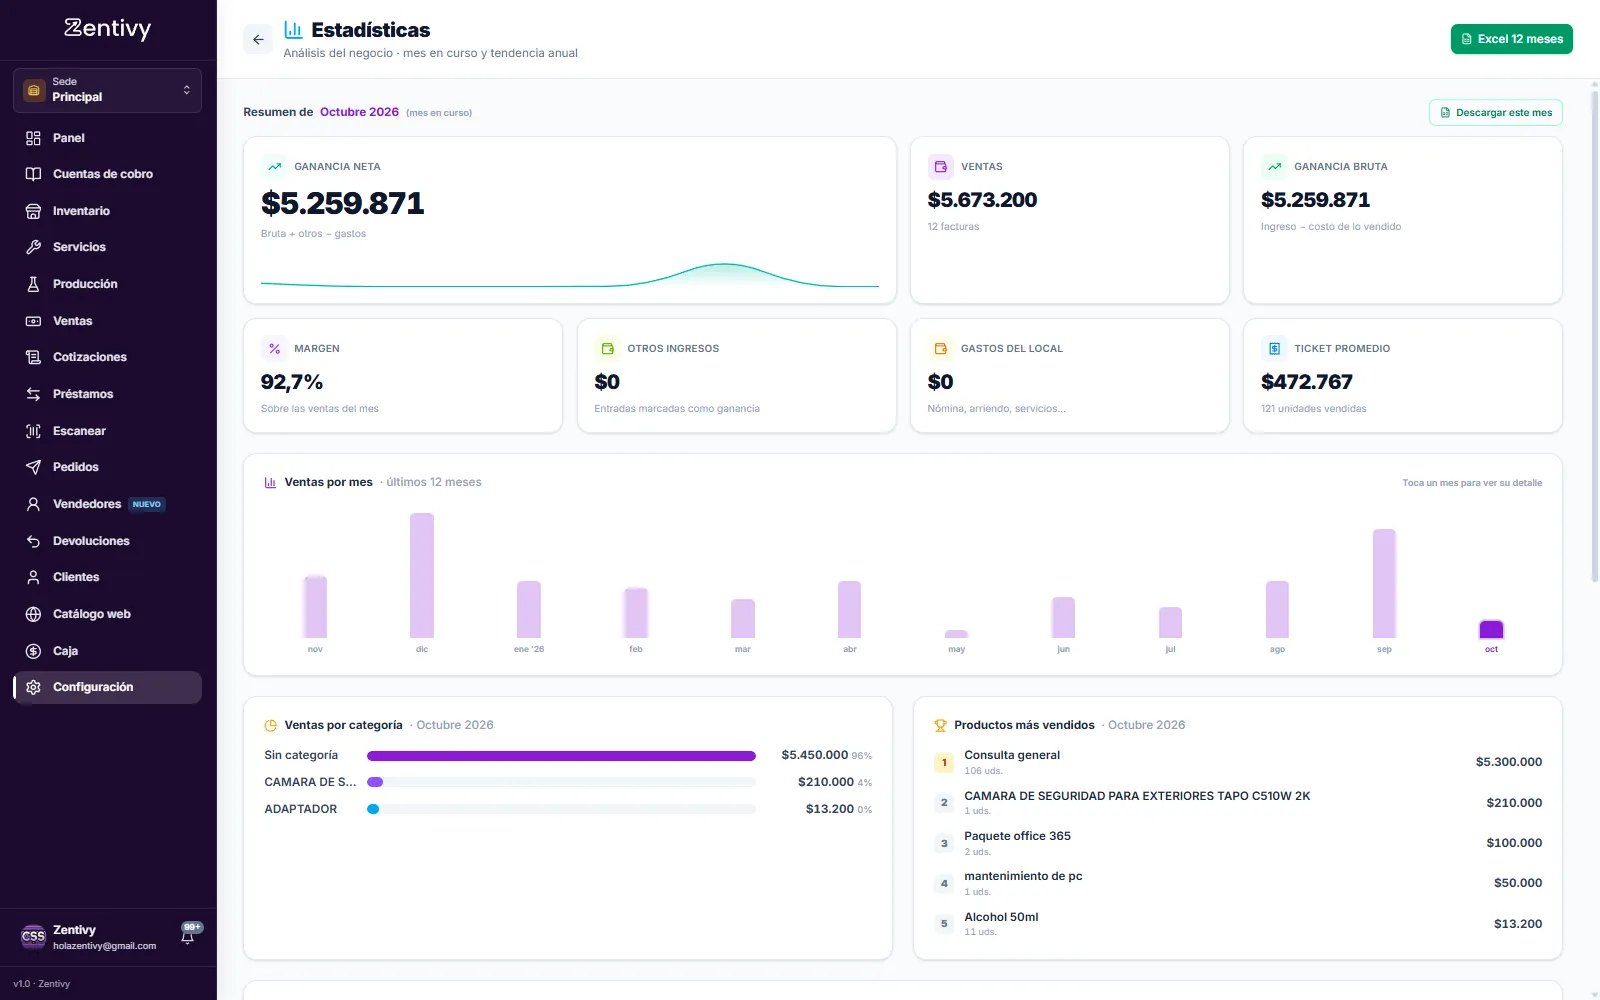Screen dimensions: 1600x1000
Task: Open the notifications bell icon
Action: (x=188, y=936)
